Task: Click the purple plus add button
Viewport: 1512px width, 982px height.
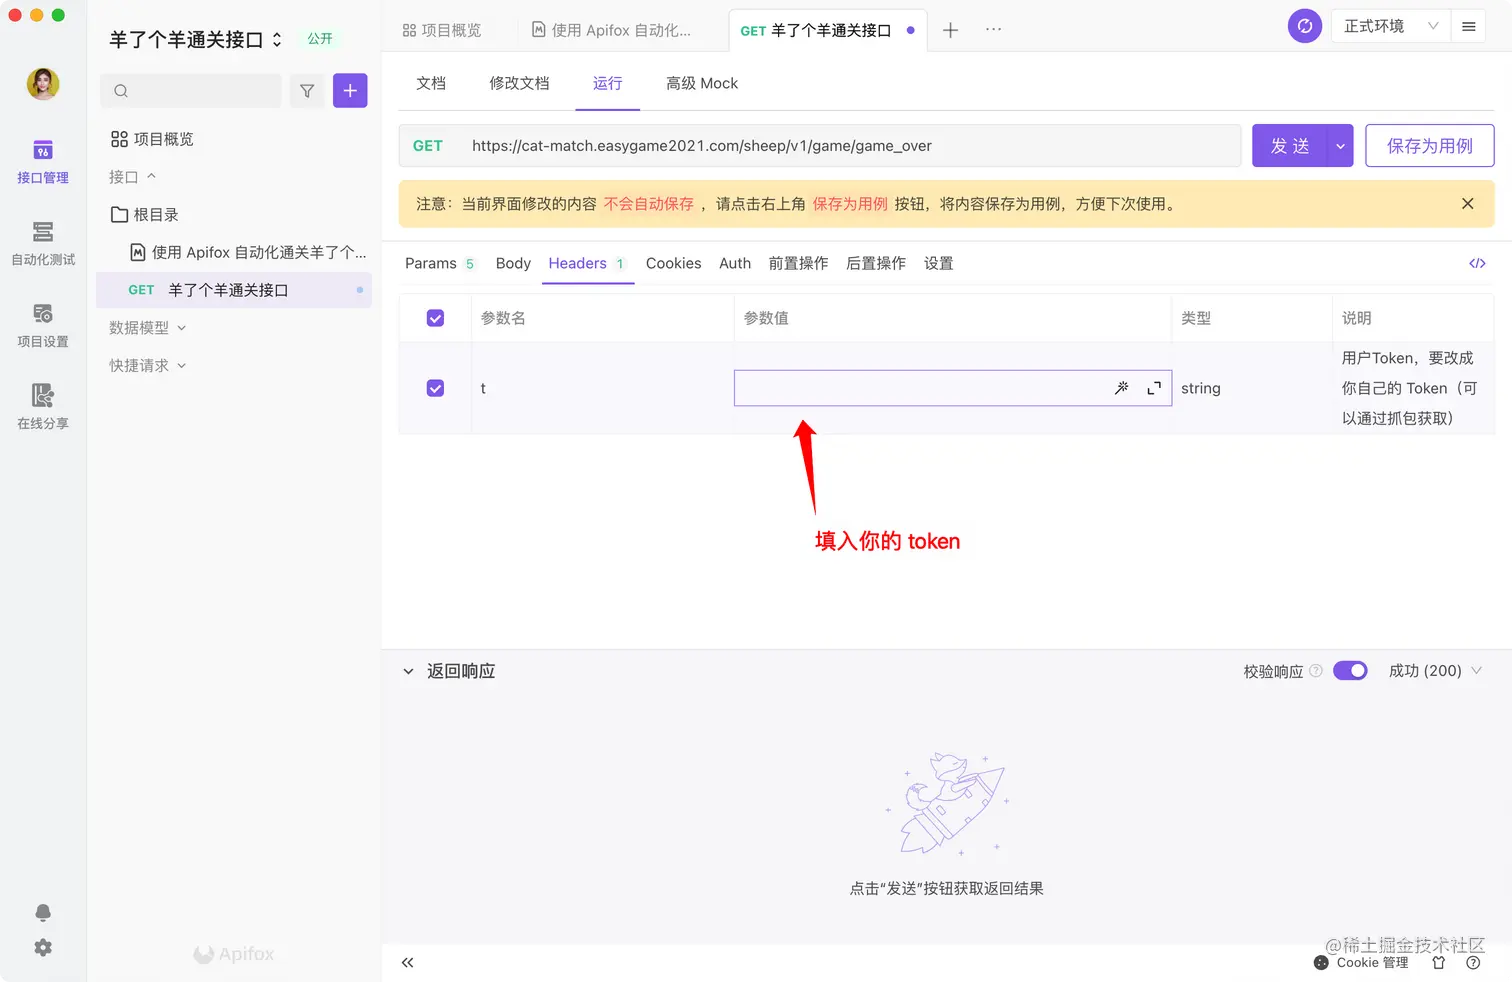Action: pos(350,91)
